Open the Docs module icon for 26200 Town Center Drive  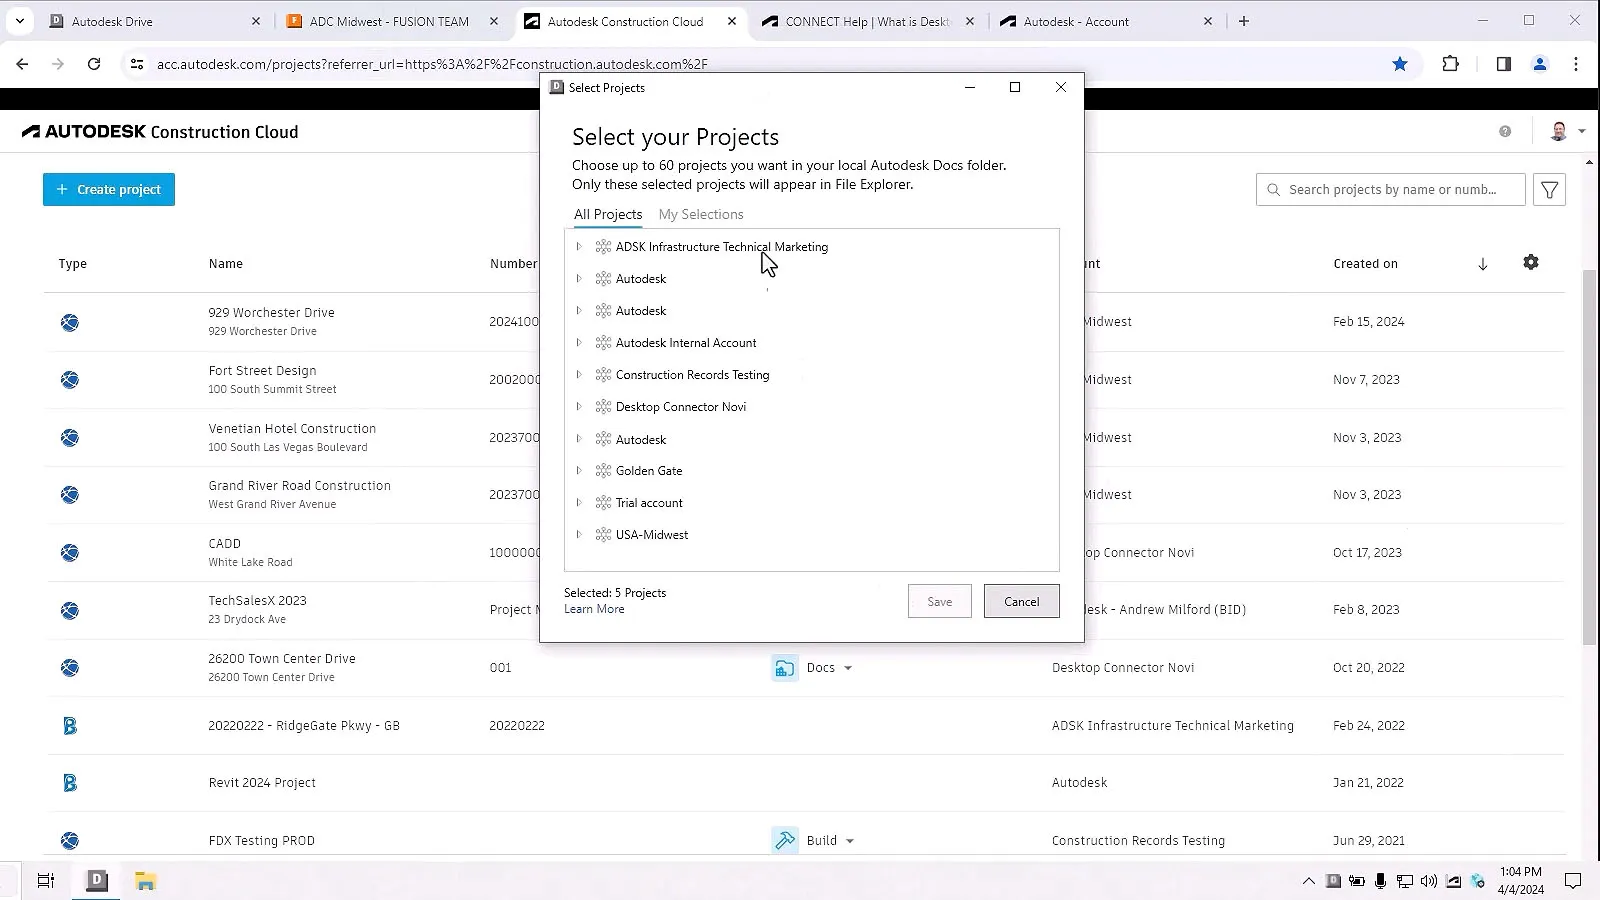pos(785,667)
